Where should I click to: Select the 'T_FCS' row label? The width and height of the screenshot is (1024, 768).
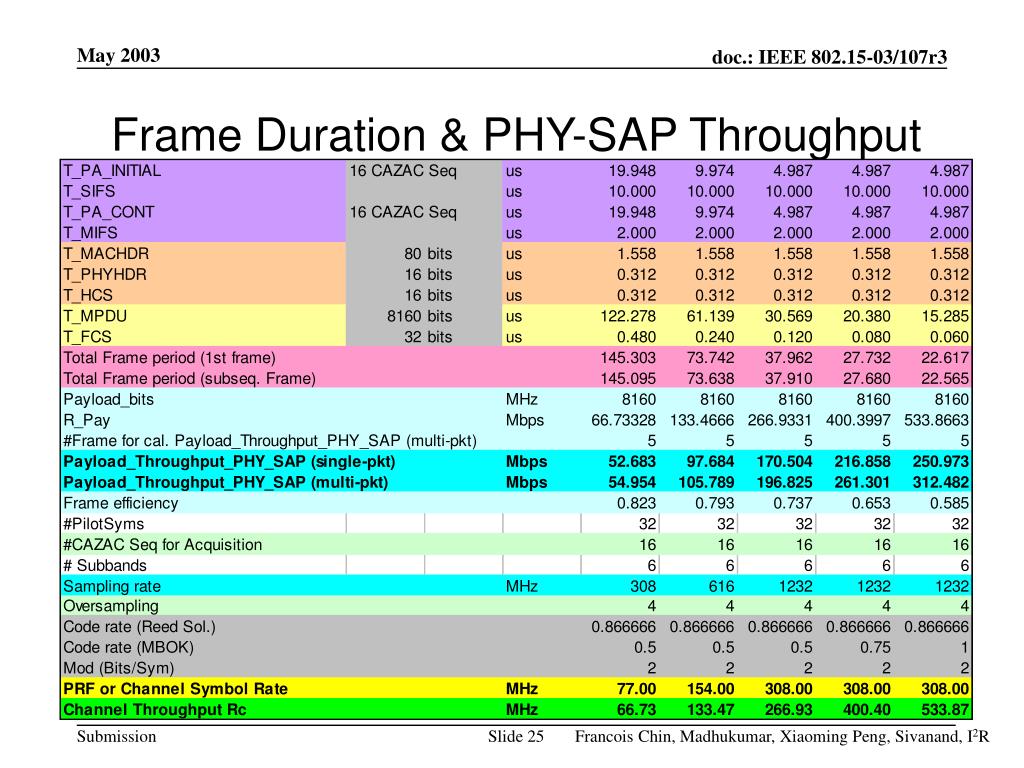click(x=87, y=338)
